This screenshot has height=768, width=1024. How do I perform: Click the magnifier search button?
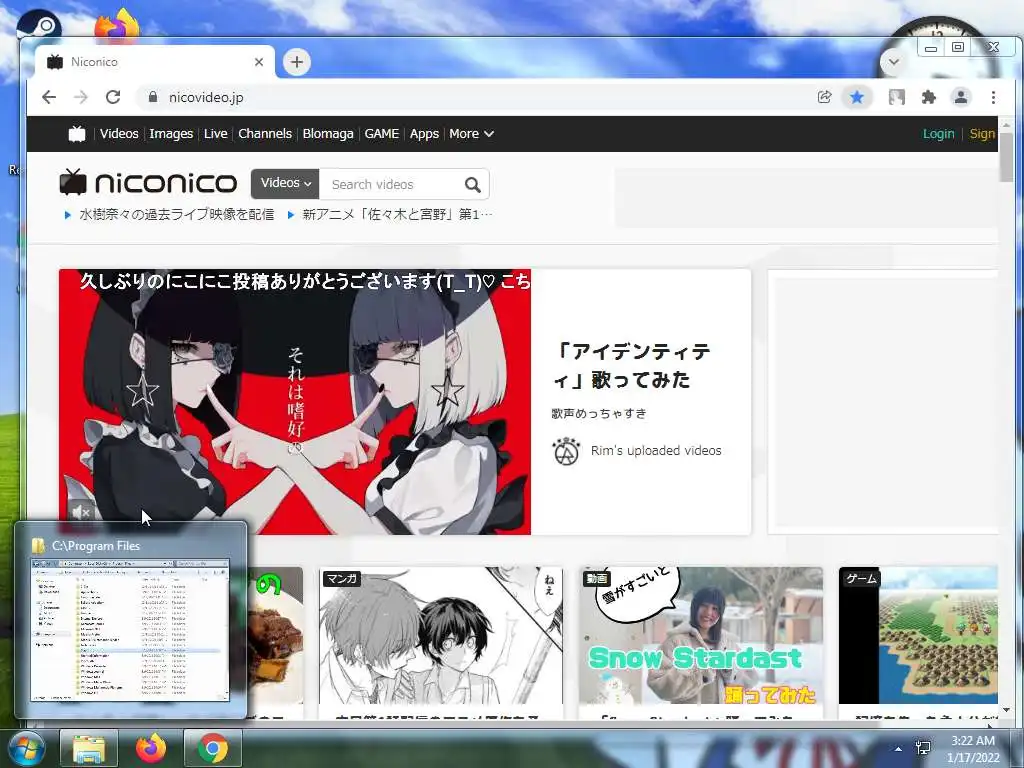click(473, 185)
